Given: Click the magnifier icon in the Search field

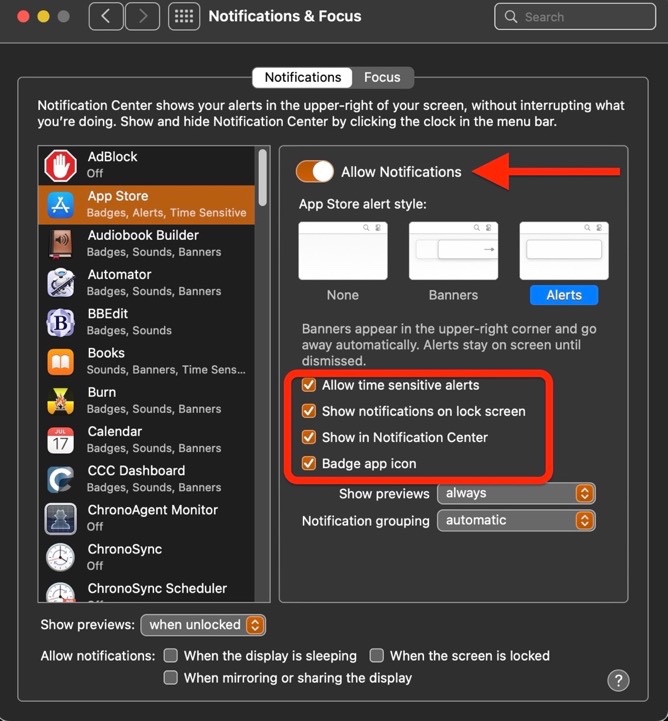Looking at the screenshot, I should (510, 17).
